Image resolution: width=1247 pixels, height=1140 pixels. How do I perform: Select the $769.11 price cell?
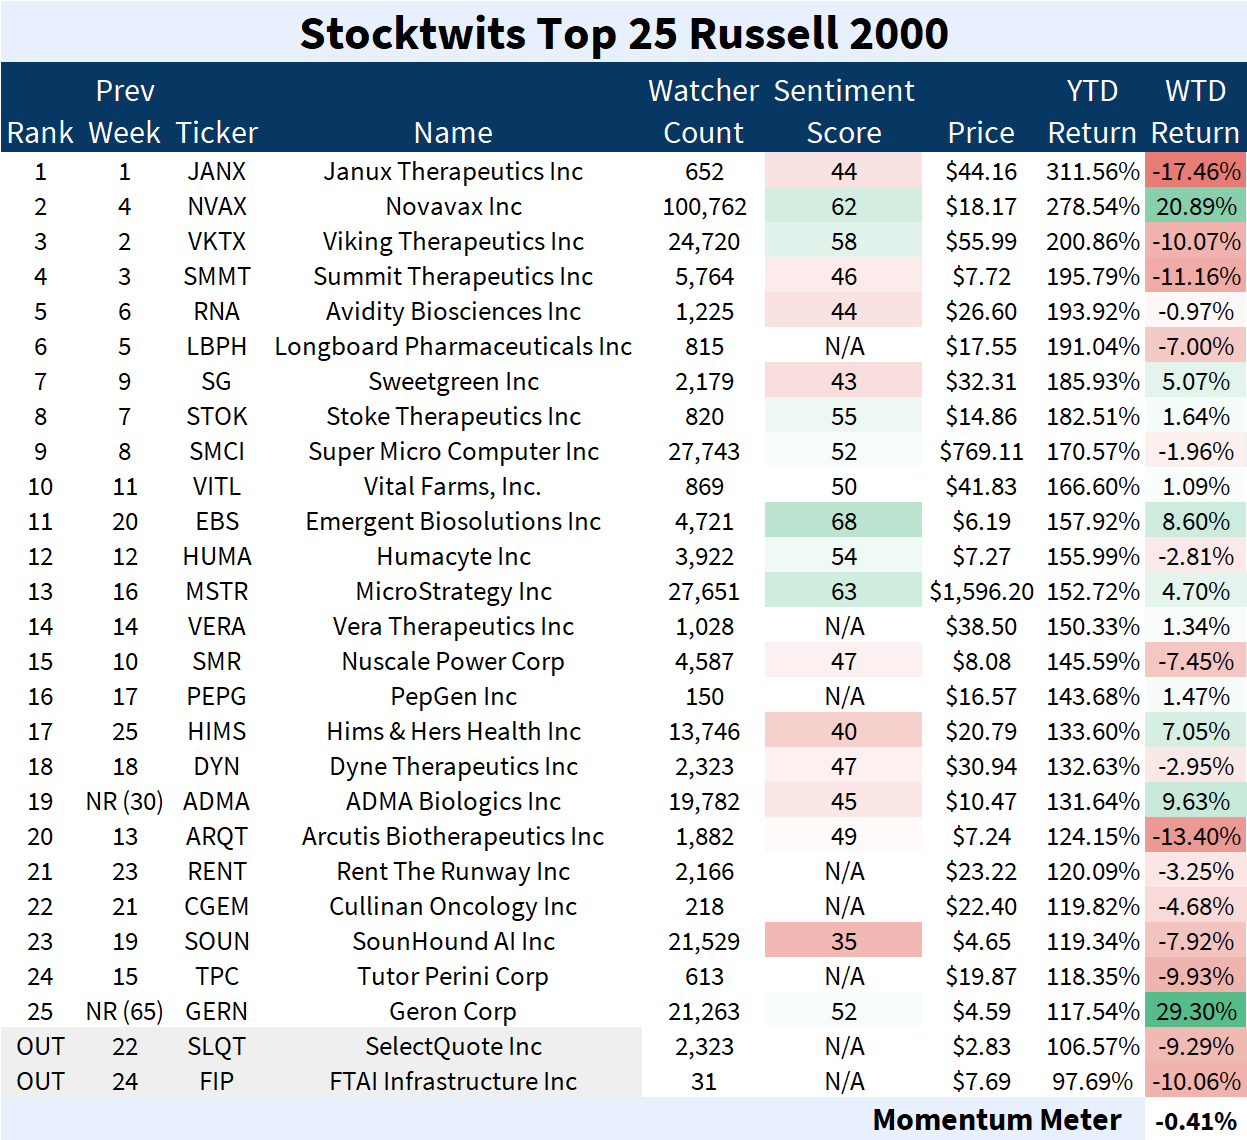981,452
